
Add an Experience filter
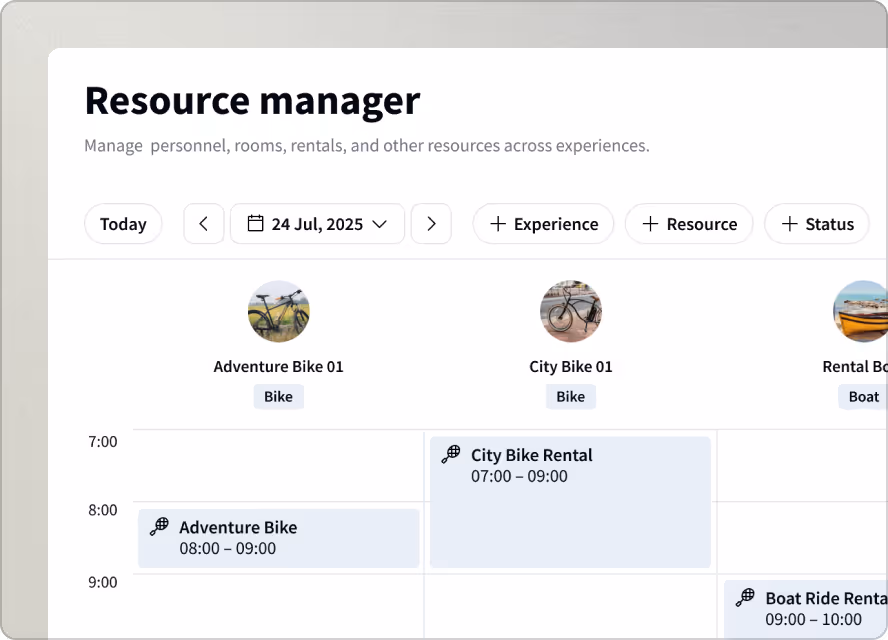(x=544, y=224)
